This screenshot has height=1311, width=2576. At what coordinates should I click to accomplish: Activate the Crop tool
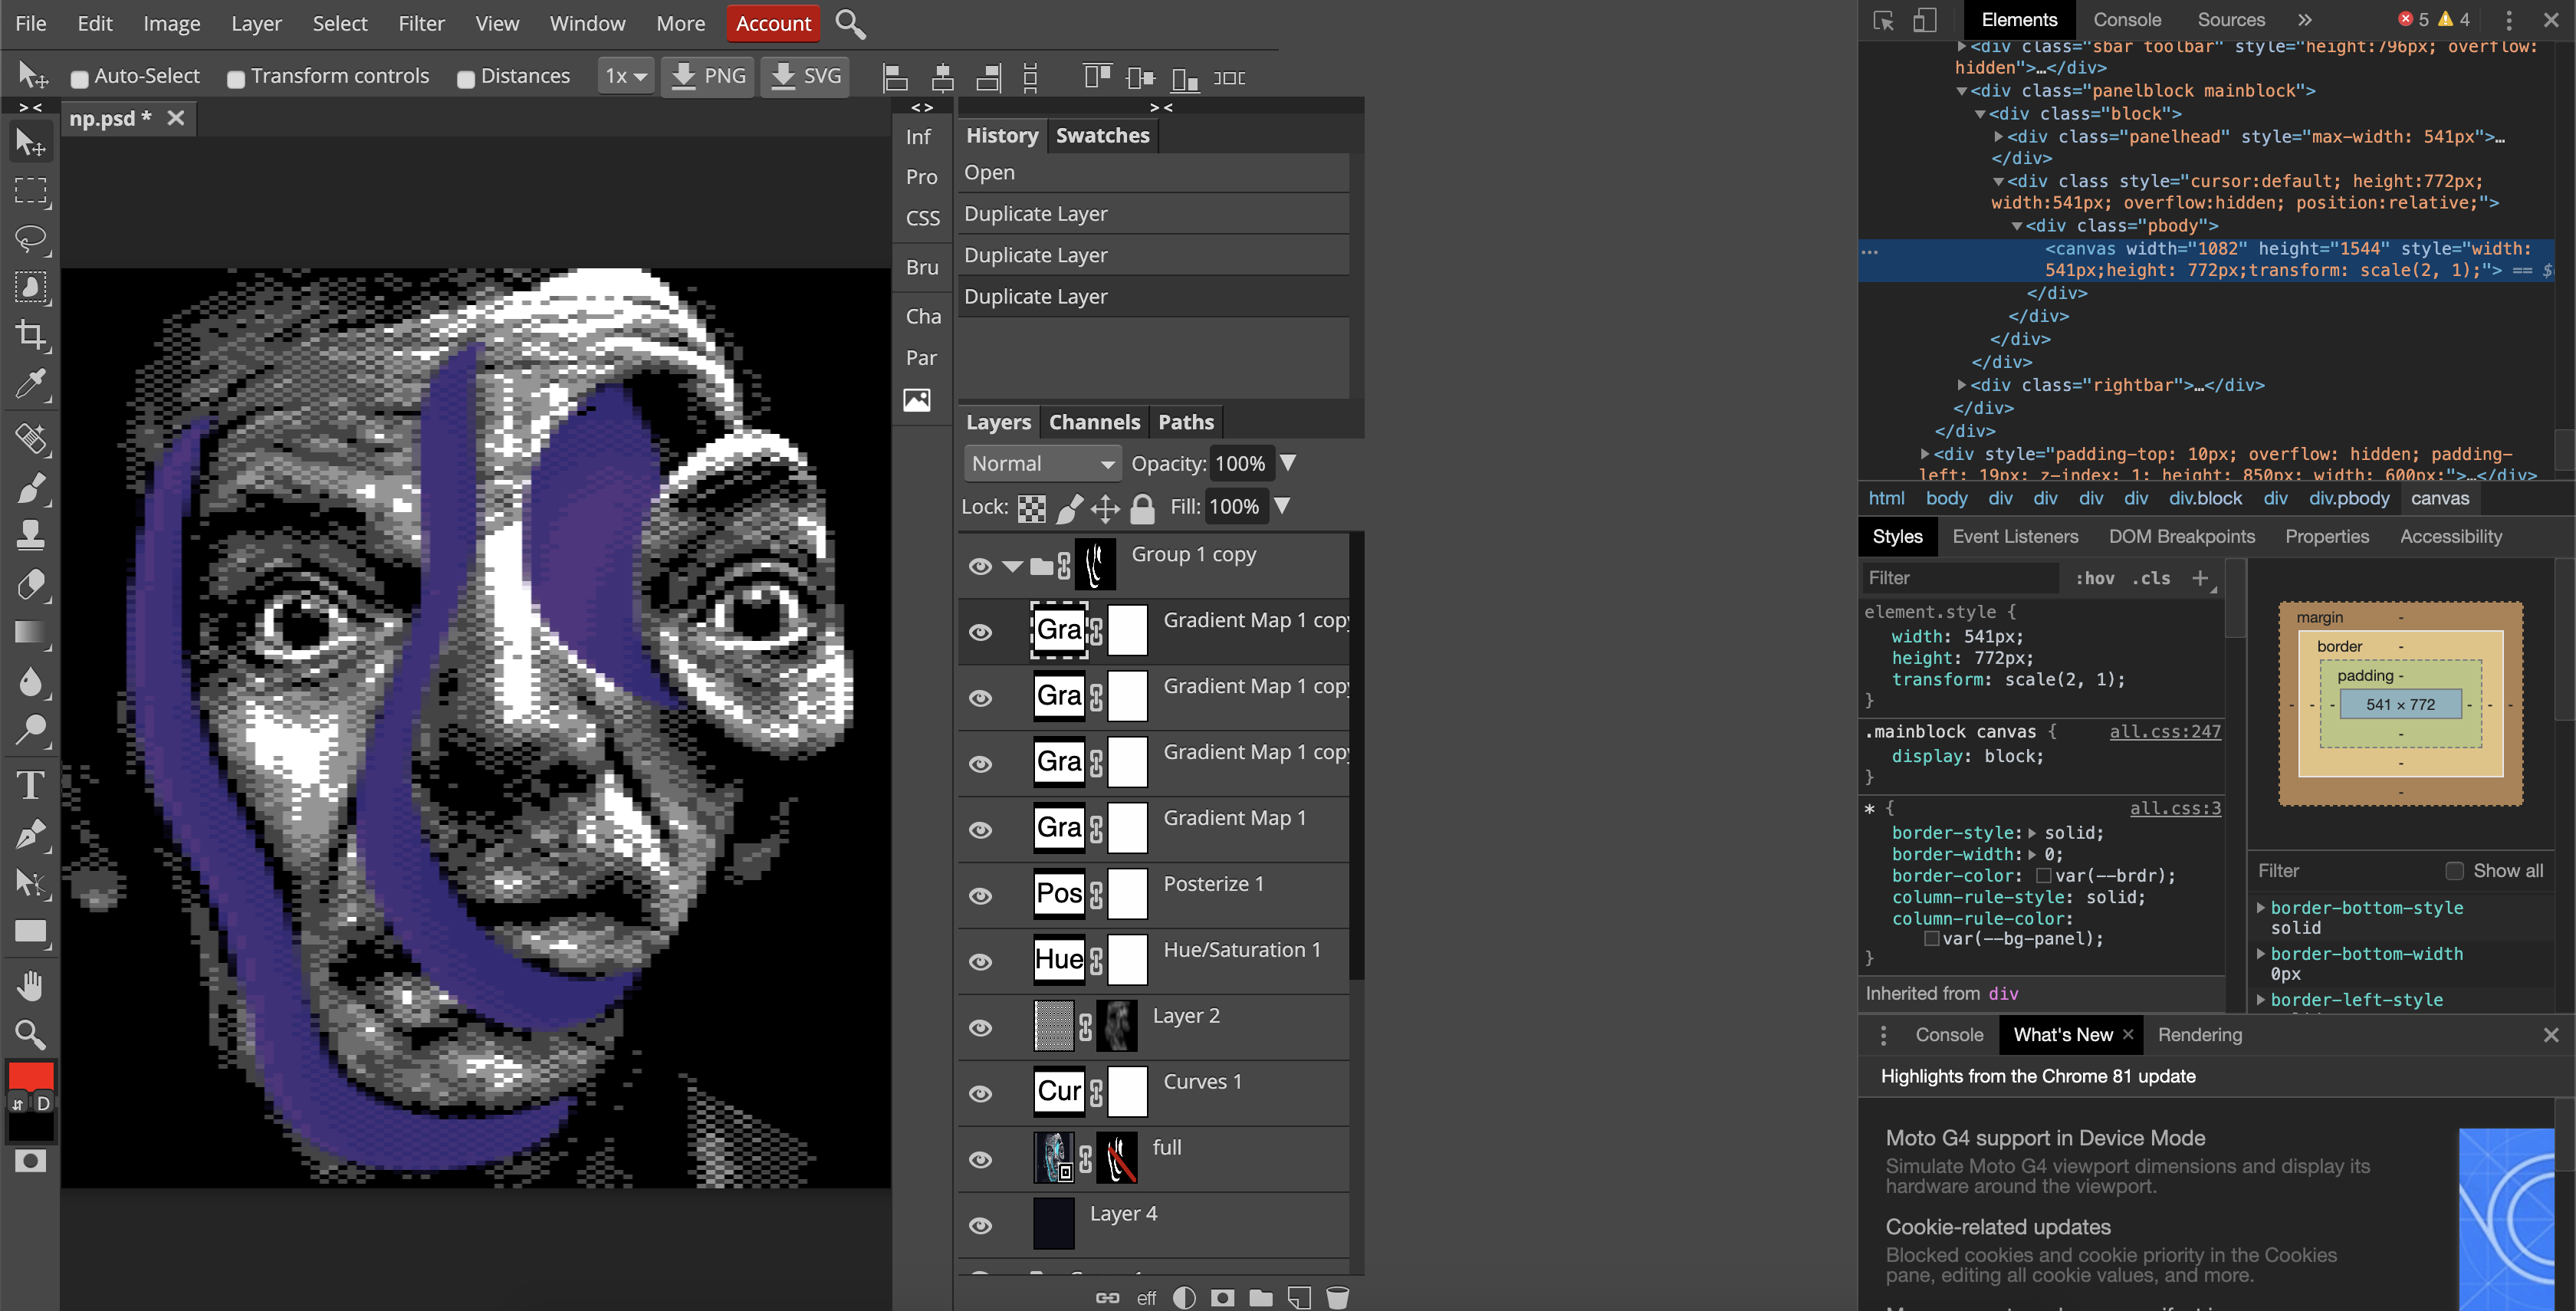click(x=31, y=336)
